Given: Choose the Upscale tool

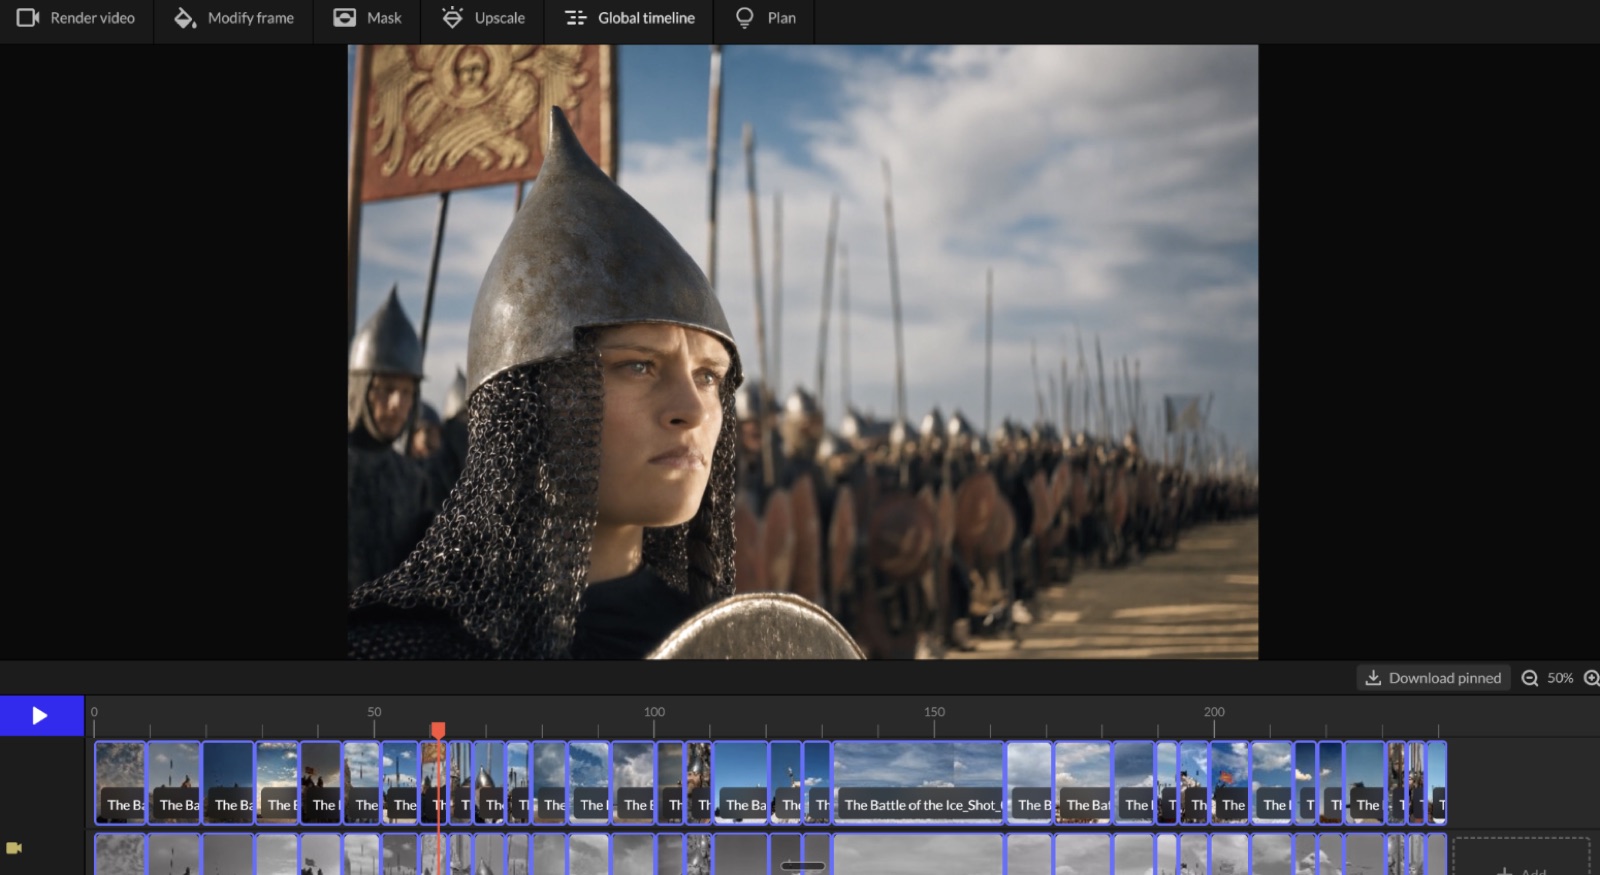Looking at the screenshot, I should (x=483, y=18).
